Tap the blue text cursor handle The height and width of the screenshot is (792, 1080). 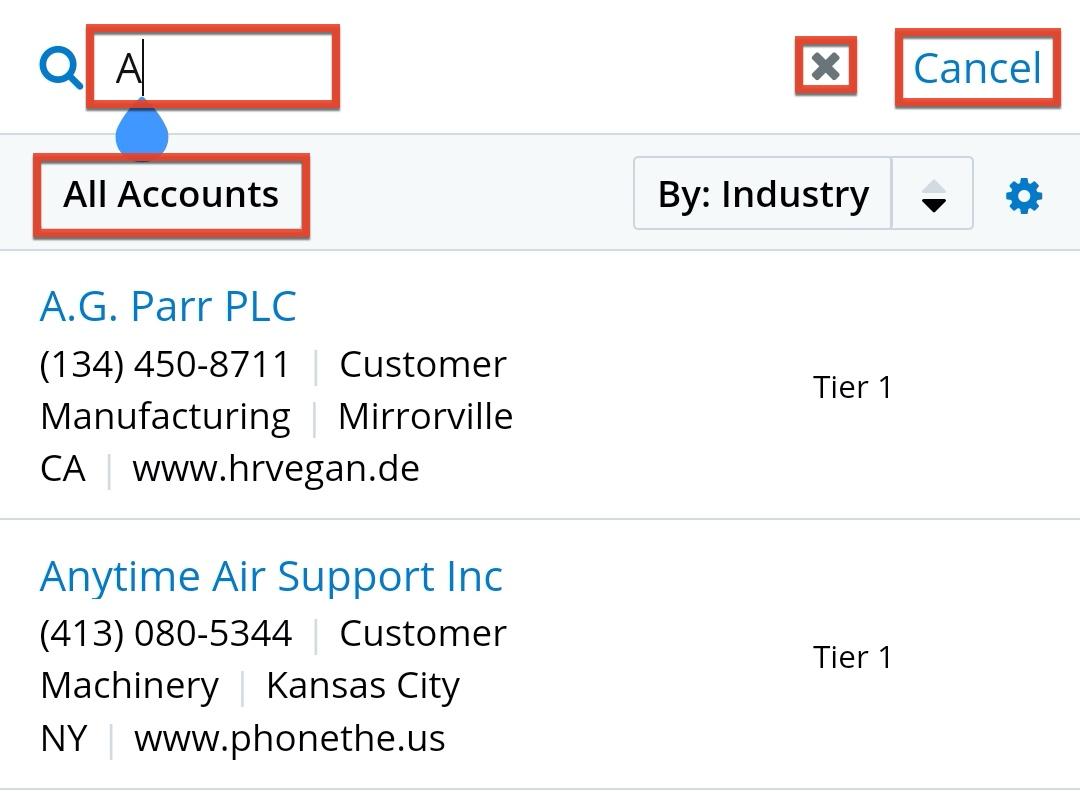point(141,133)
